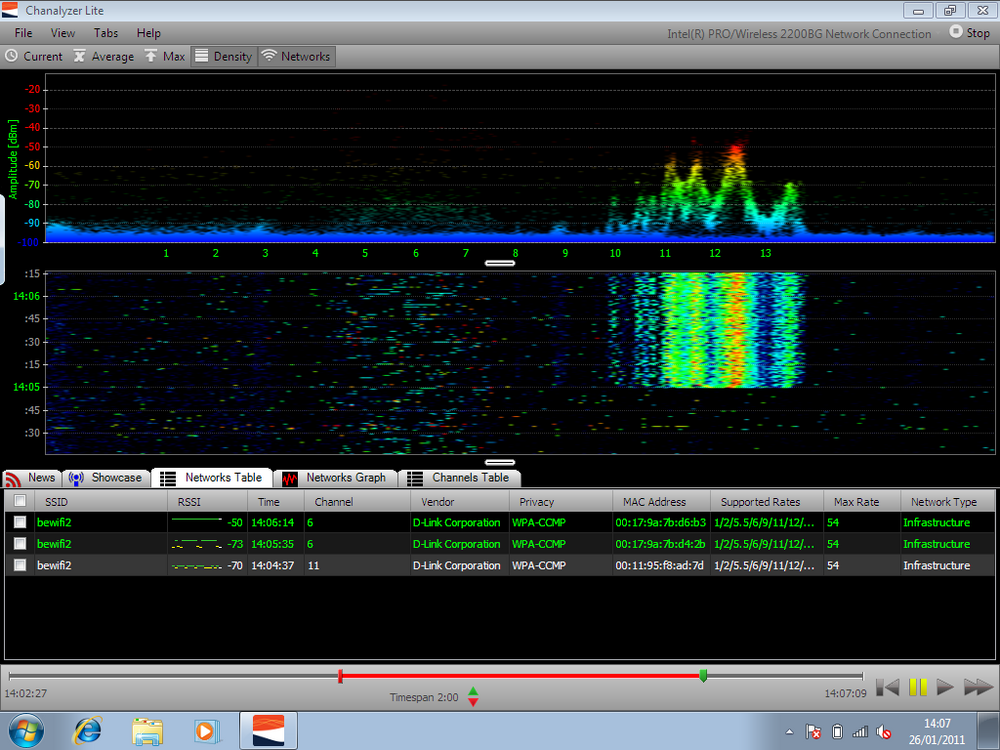Click the Chanalyzer Lite title bar logo
Image resolution: width=1000 pixels, height=750 pixels.
tap(10, 10)
